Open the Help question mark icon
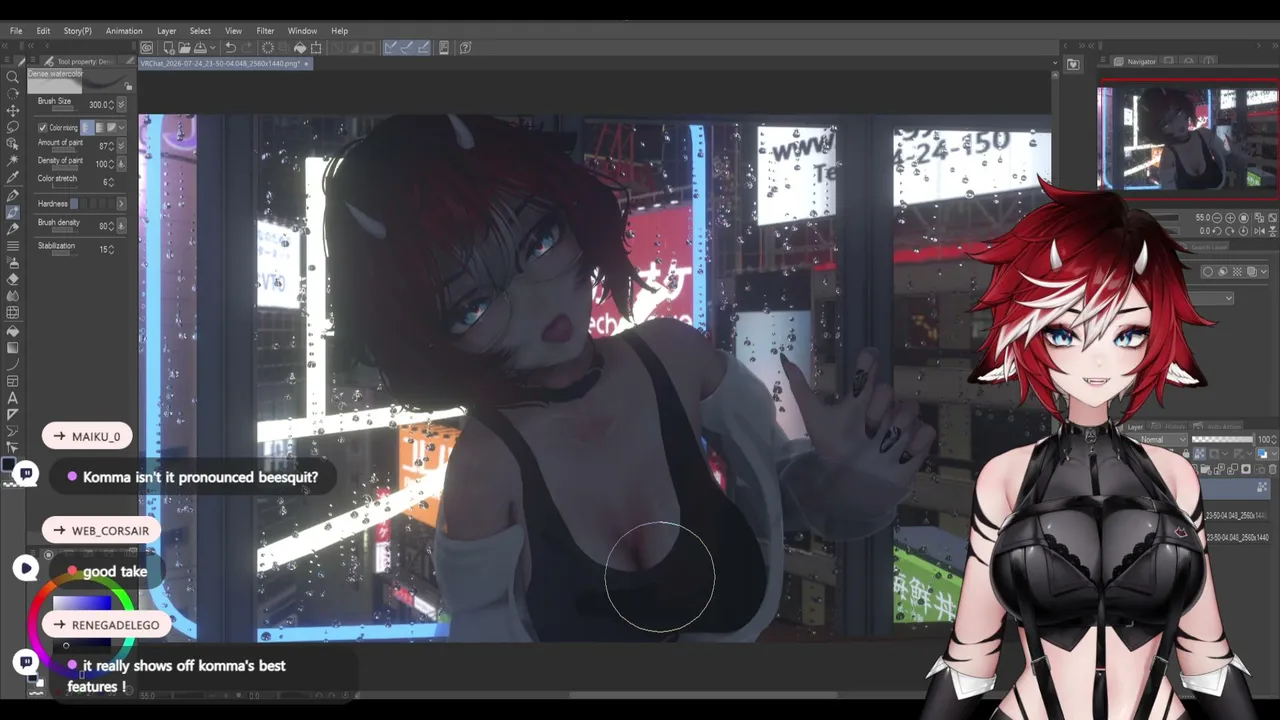Image resolution: width=1280 pixels, height=720 pixels. pos(465,47)
